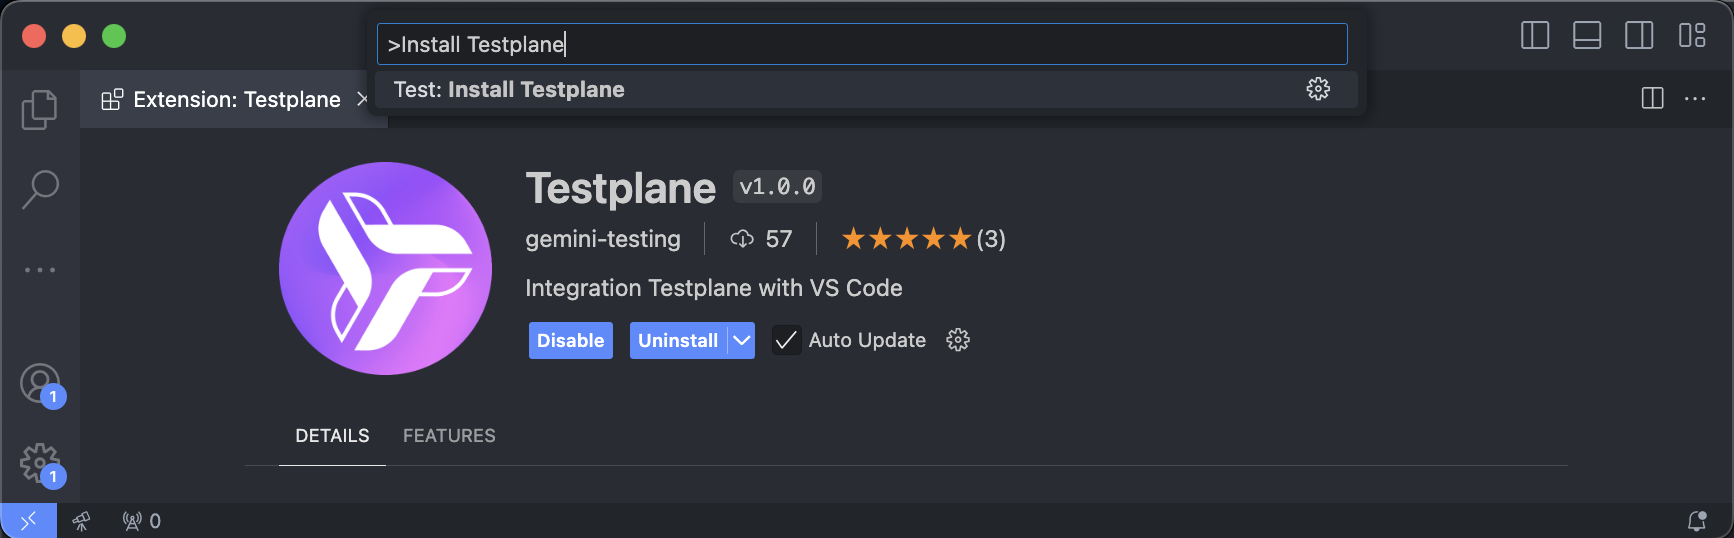Show additional views ellipsis in activity bar
This screenshot has height=538, width=1734.
pyautogui.click(x=39, y=270)
